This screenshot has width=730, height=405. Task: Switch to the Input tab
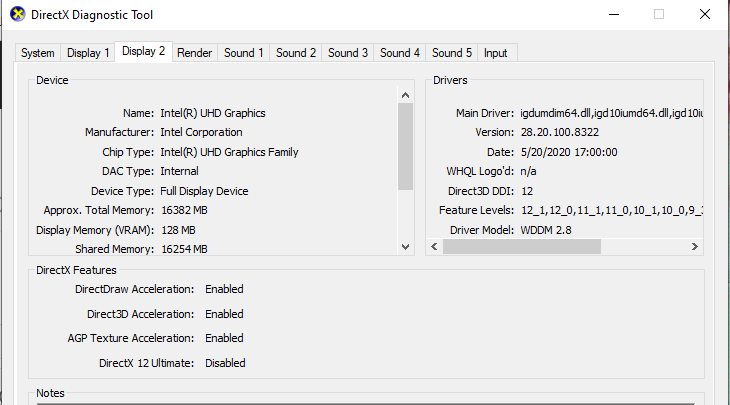[495, 53]
